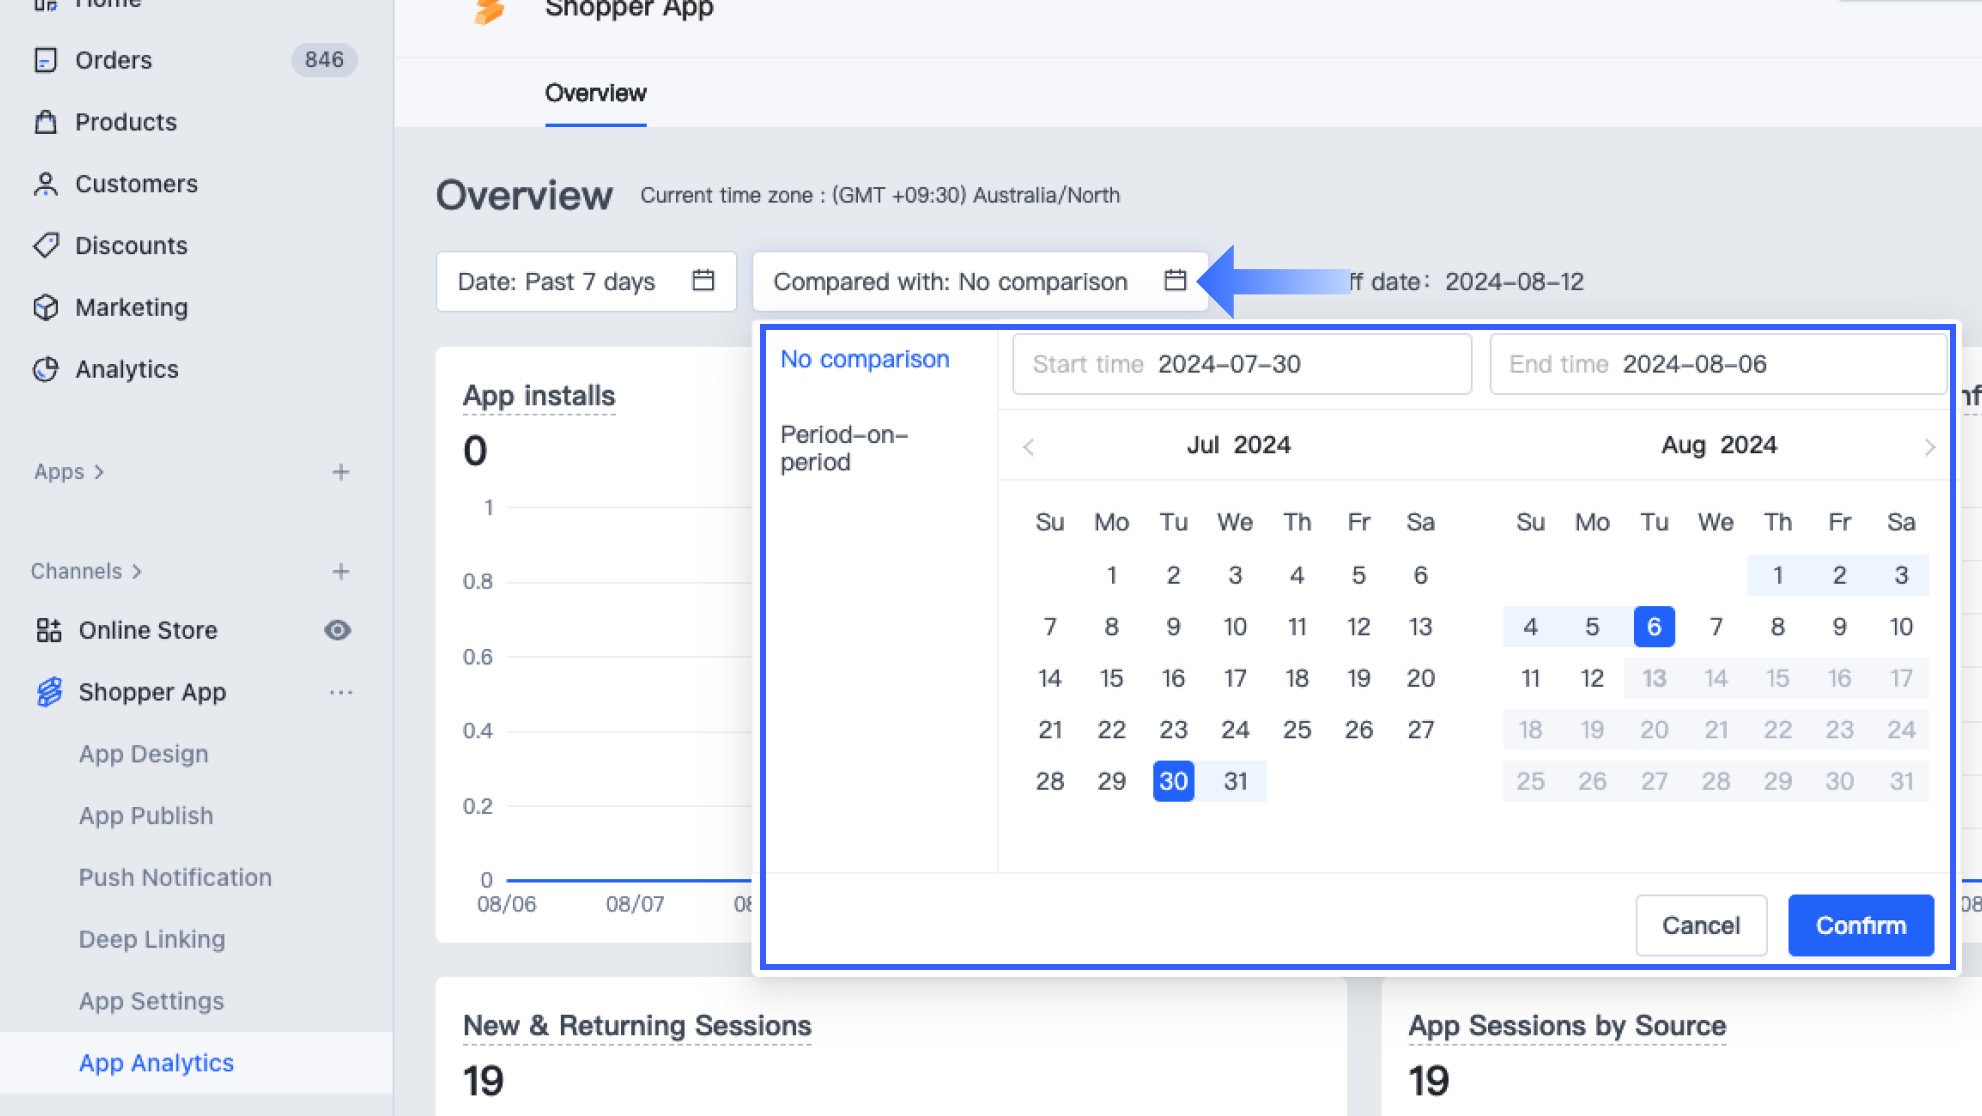
Task: Open the Orders section icon
Action: 45,60
